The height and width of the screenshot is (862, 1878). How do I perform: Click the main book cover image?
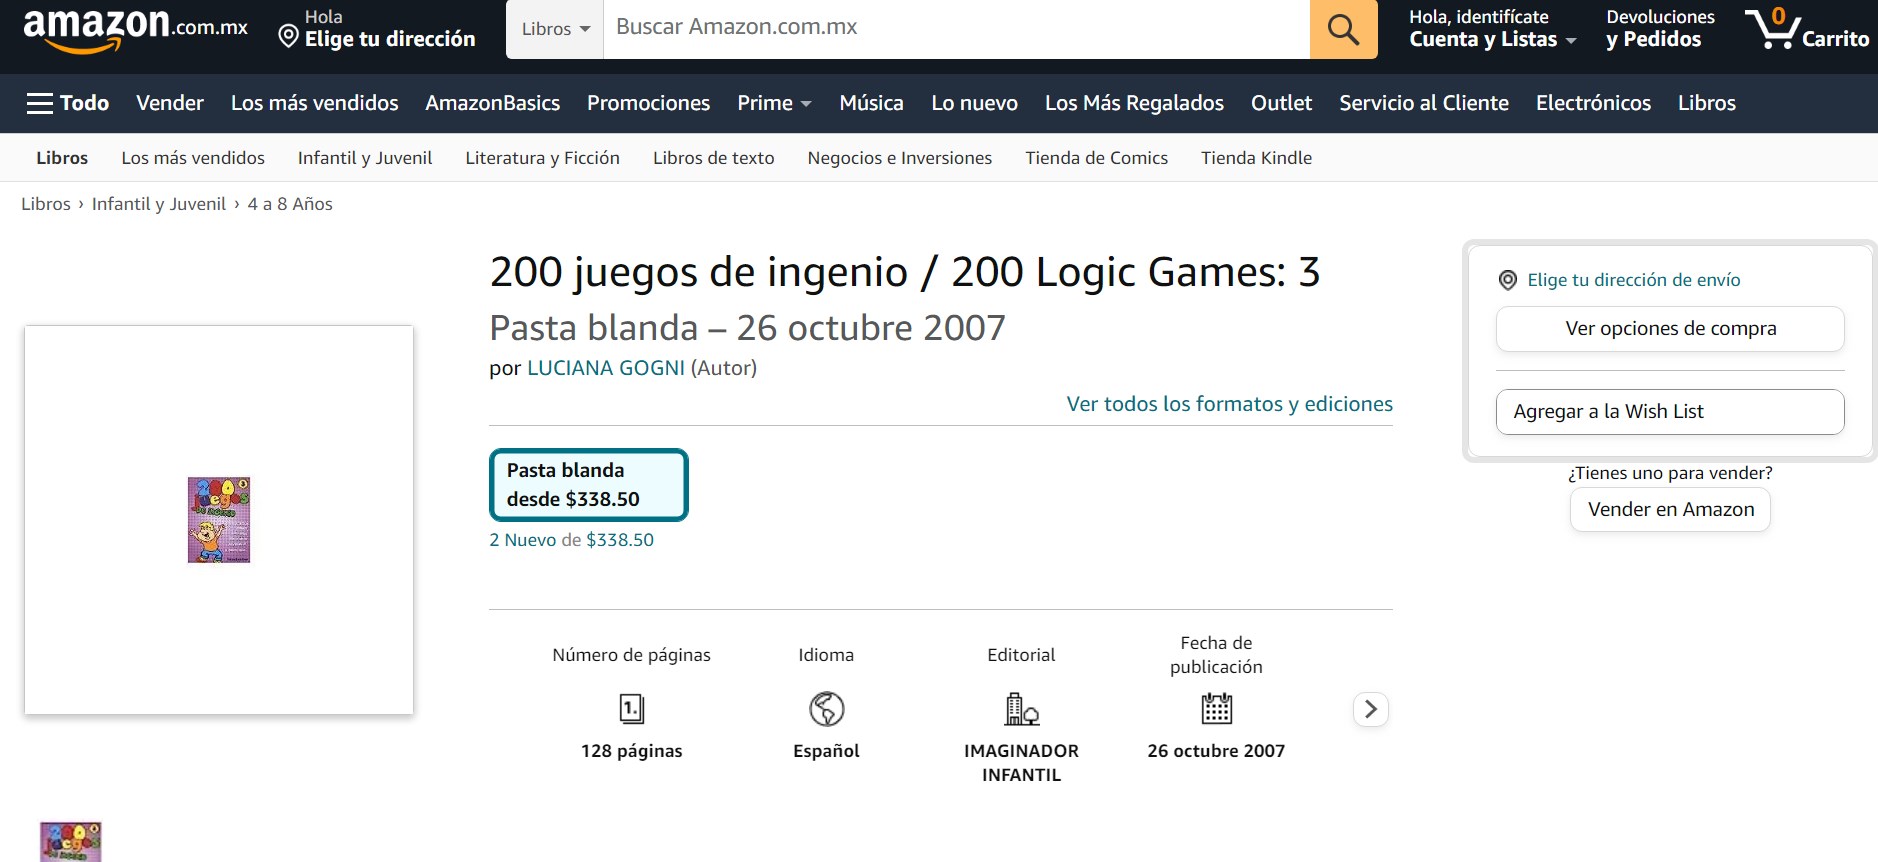pos(219,520)
